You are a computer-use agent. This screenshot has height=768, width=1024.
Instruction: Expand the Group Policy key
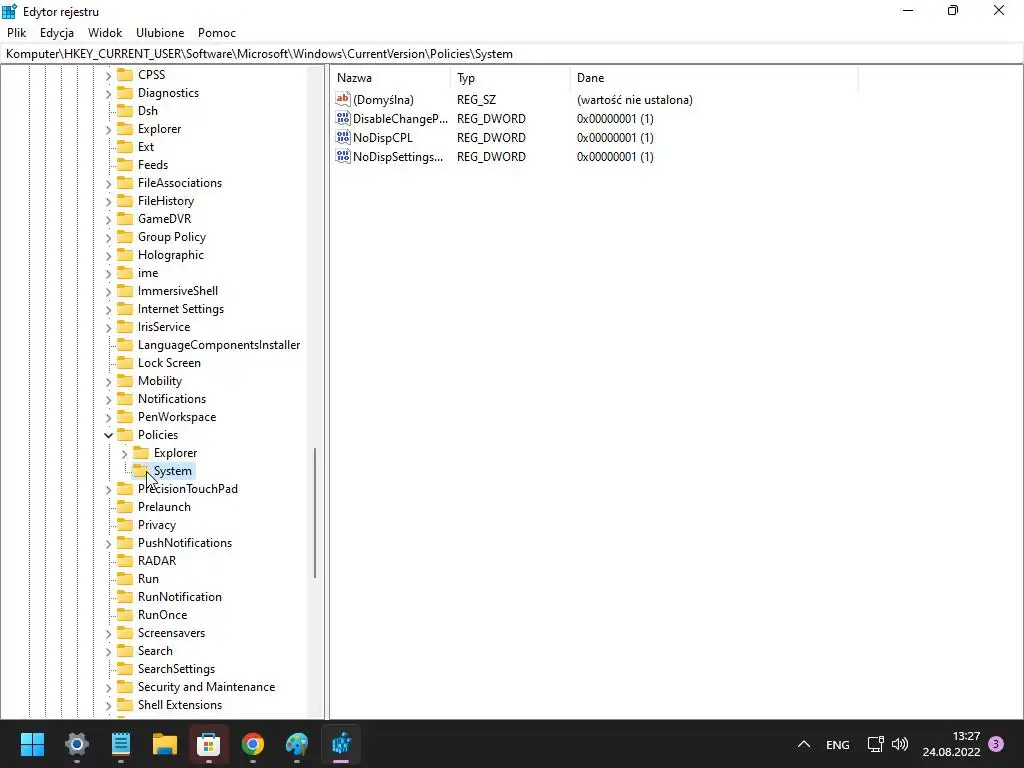[108, 238]
